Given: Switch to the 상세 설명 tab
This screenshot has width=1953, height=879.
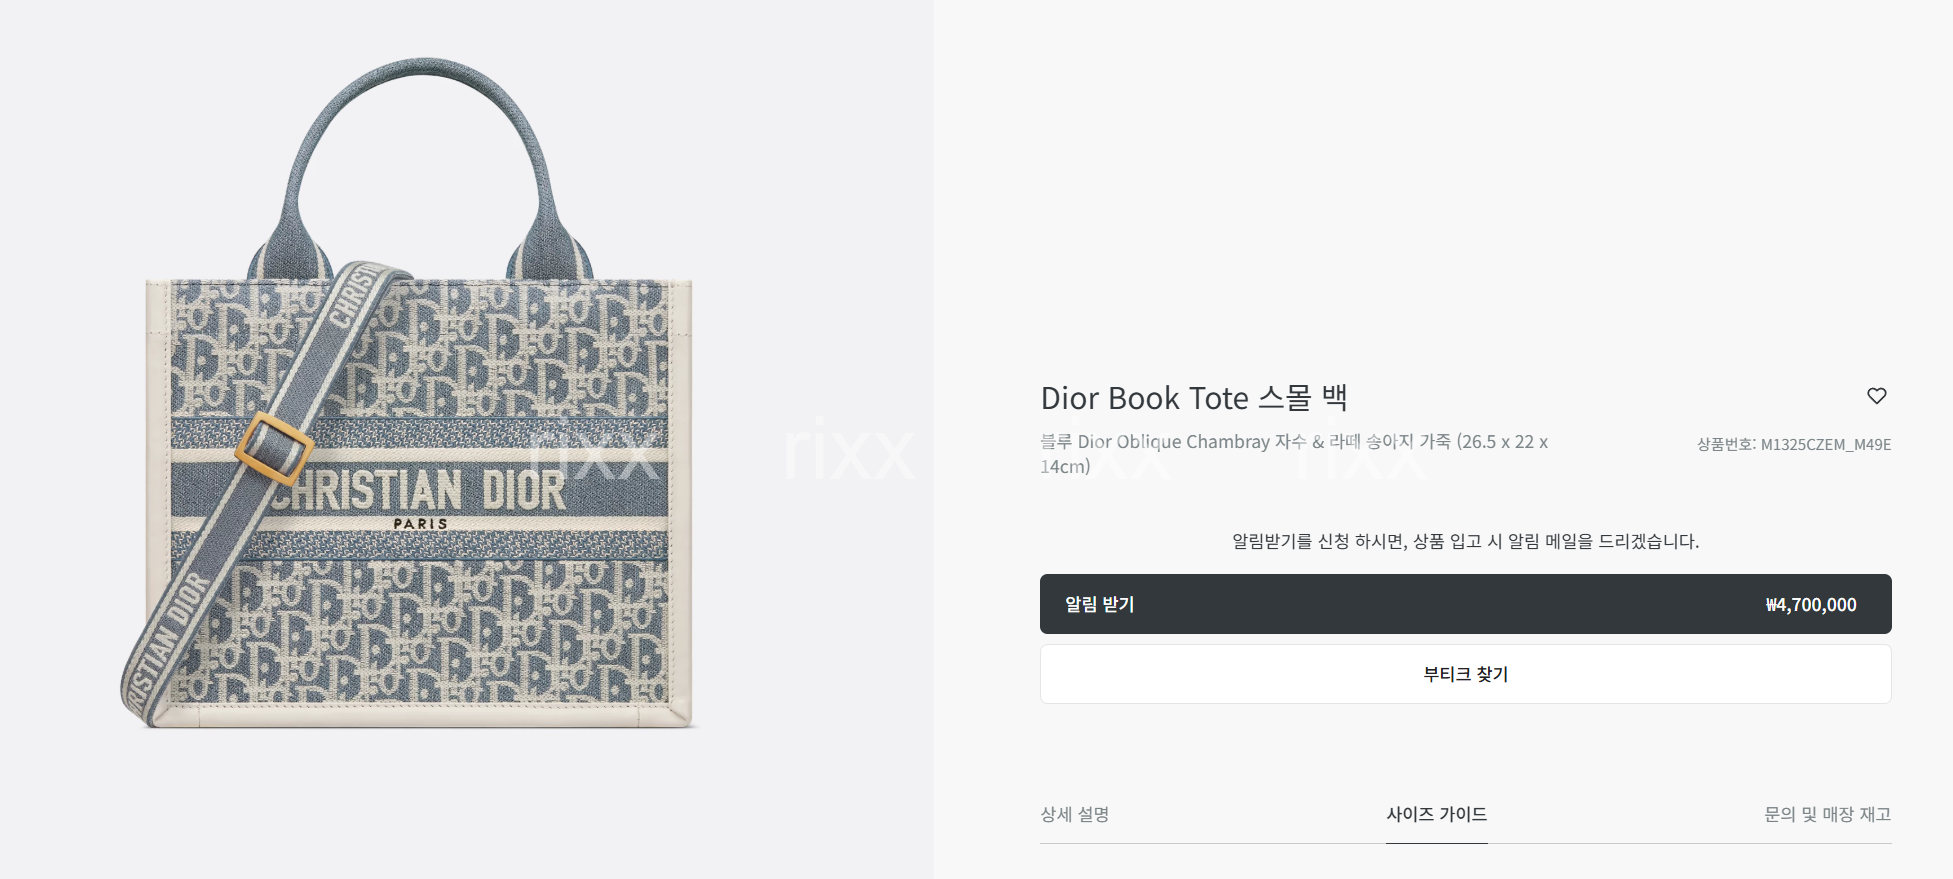Looking at the screenshot, I should pyautogui.click(x=1075, y=814).
